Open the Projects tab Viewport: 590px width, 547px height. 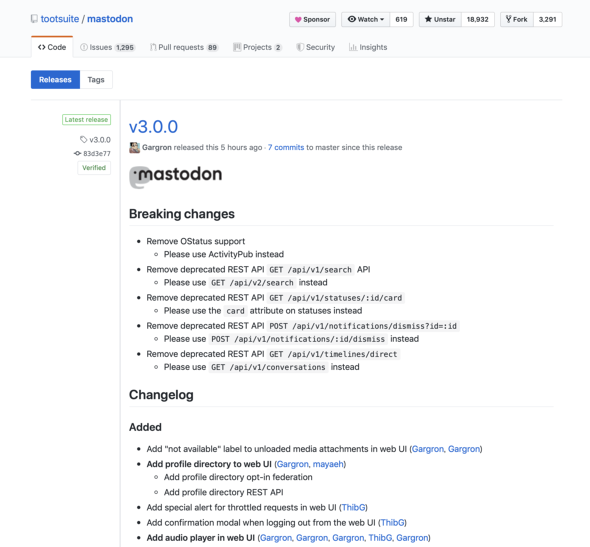(x=257, y=47)
